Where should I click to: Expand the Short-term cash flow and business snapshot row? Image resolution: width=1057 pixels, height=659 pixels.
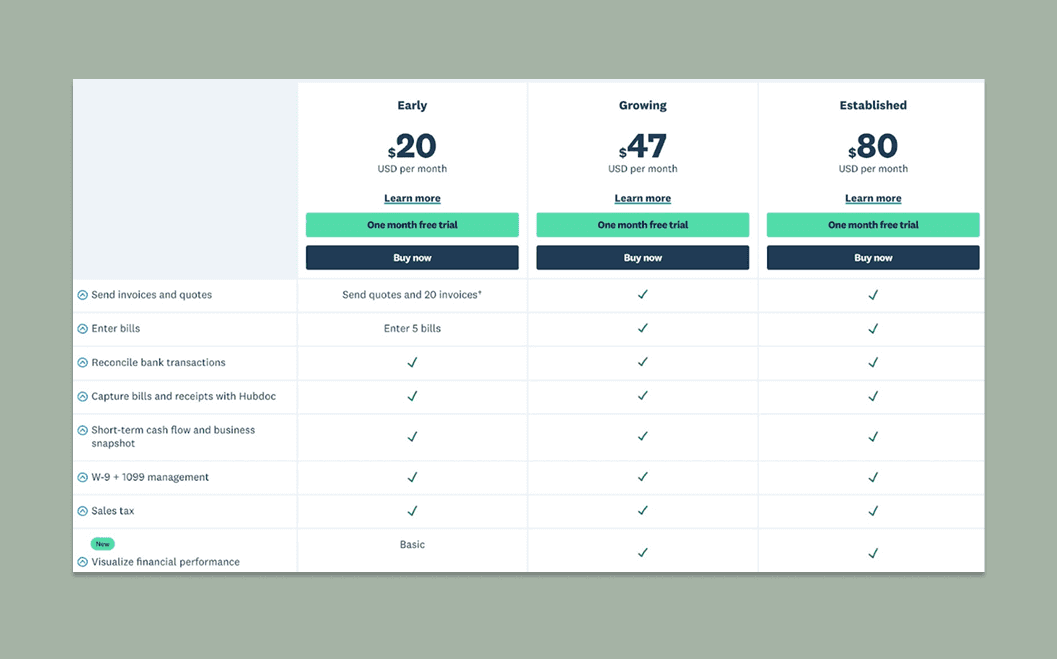[x=83, y=429]
